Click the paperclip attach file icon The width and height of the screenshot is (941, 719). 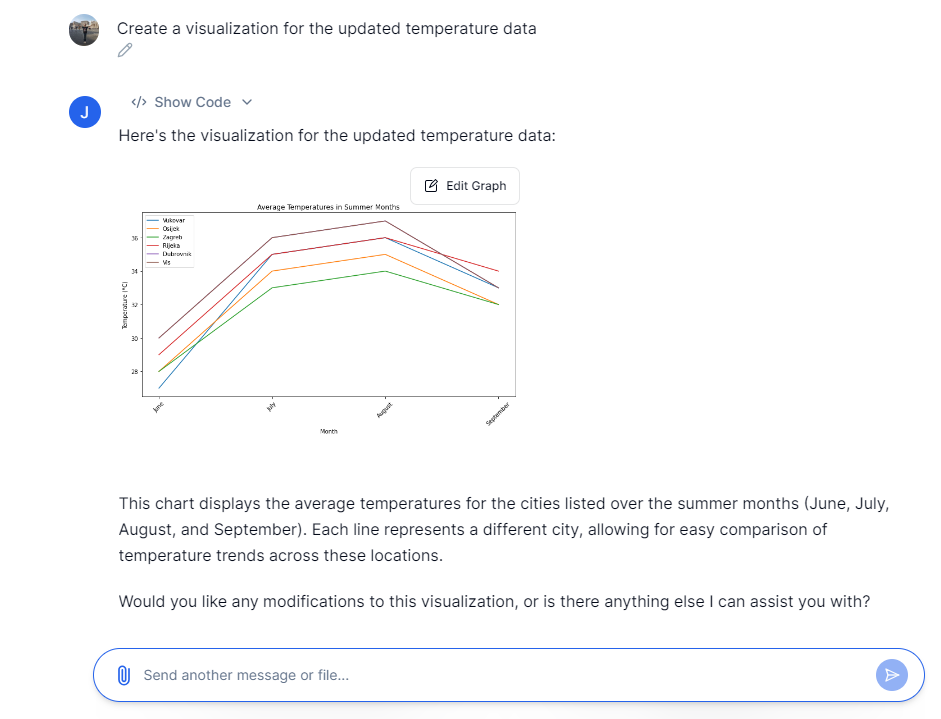(x=124, y=675)
